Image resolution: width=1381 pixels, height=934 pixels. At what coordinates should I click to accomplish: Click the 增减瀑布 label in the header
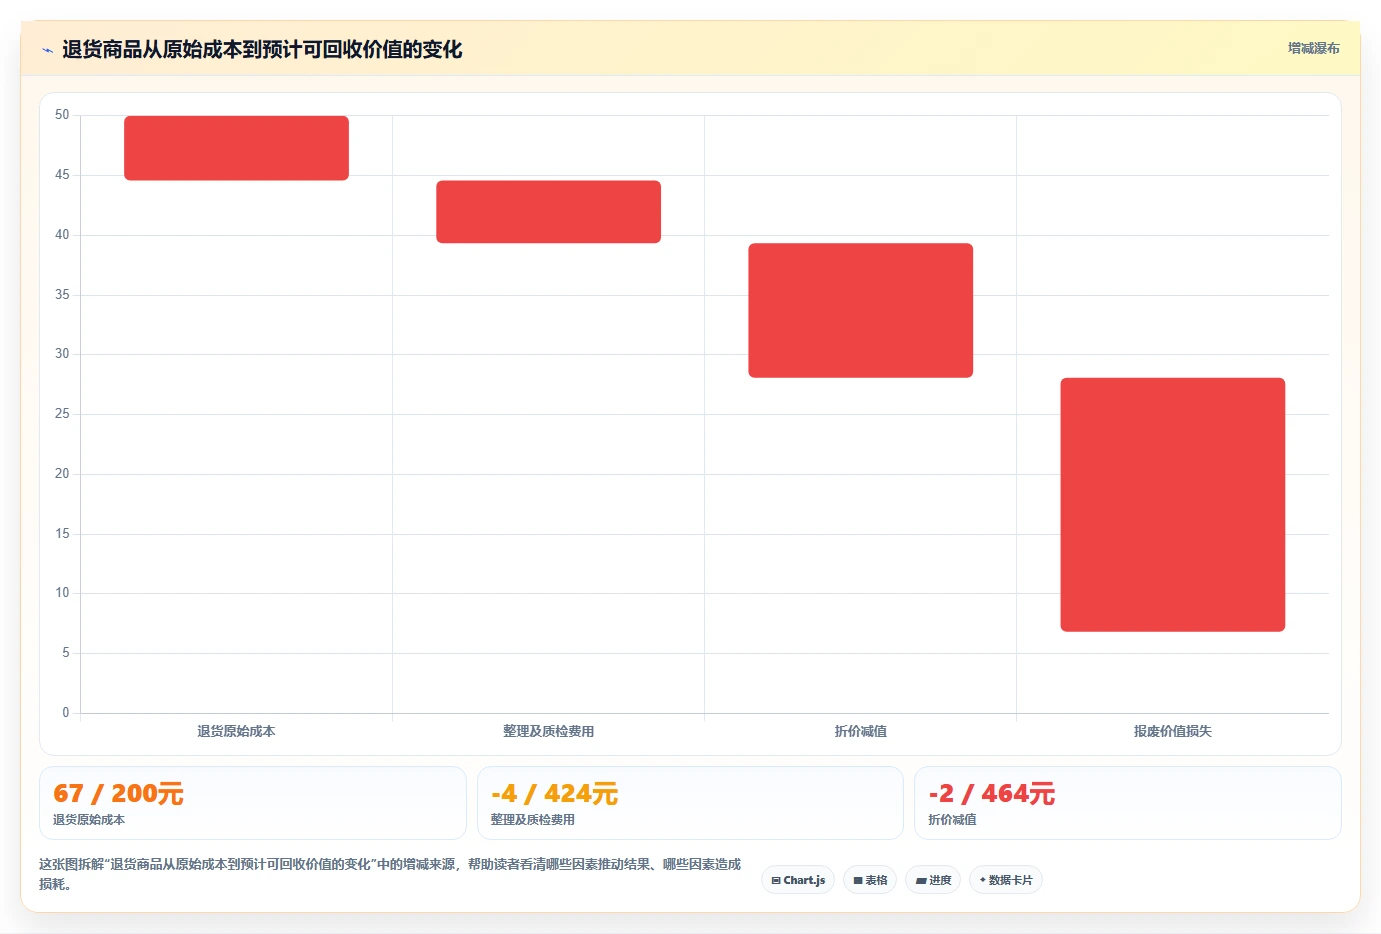point(1313,48)
